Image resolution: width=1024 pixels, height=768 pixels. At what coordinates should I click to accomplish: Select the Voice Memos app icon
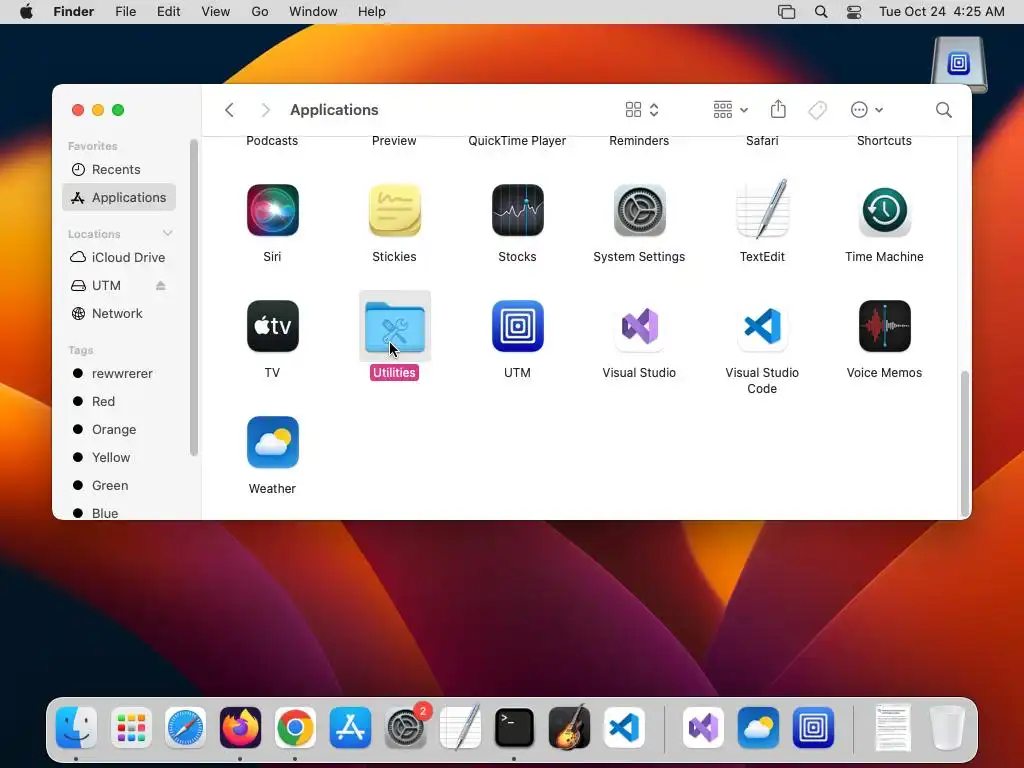[884, 326]
